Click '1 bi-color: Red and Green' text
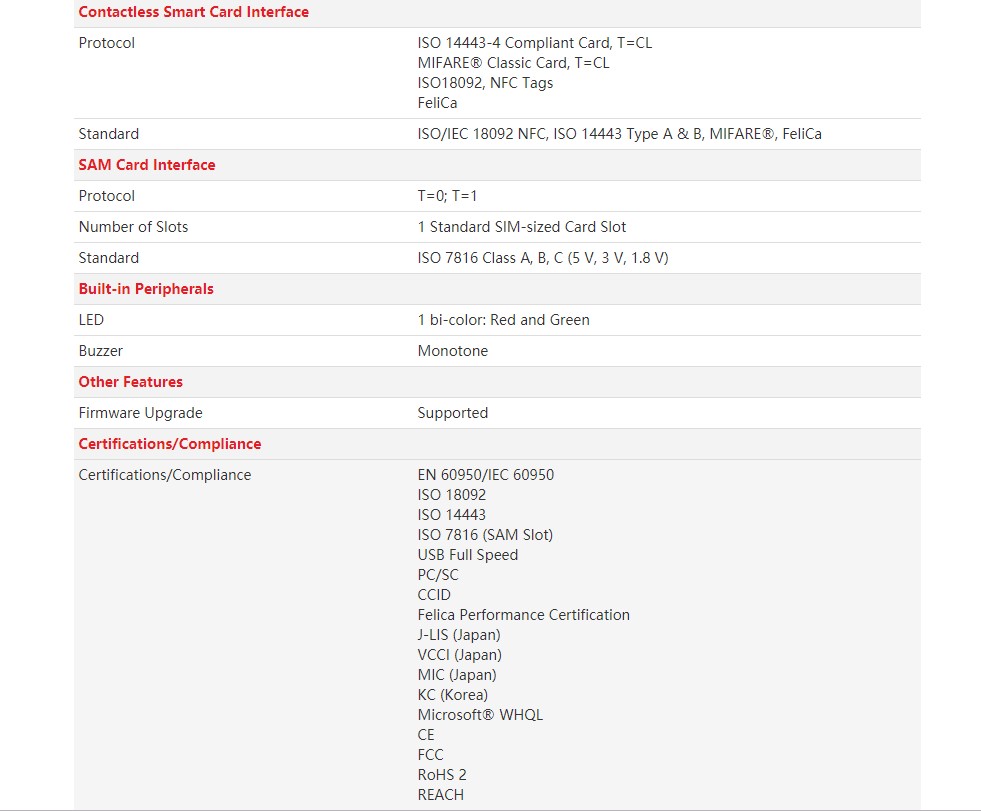This screenshot has width=981, height=811. [503, 320]
